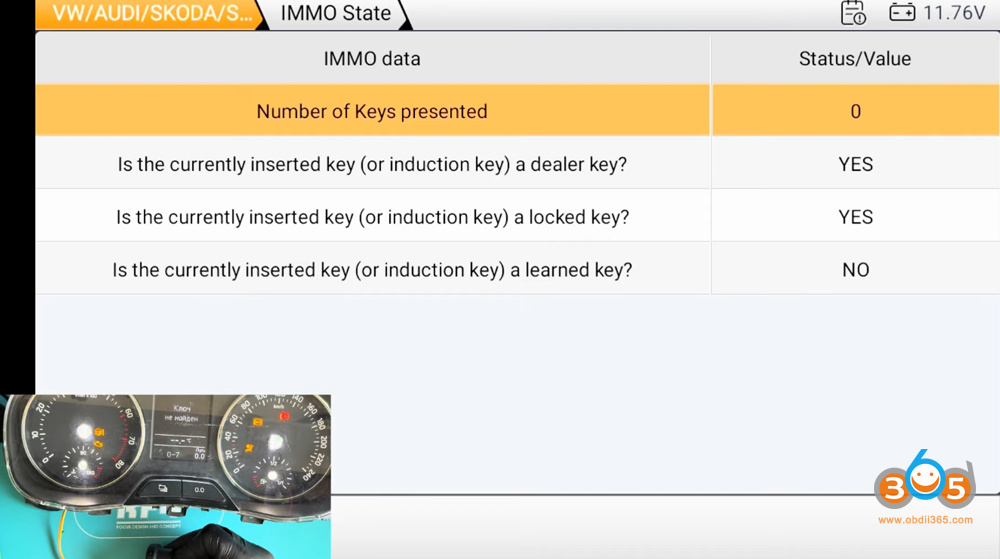Click the instrument cluster video thumbnail display
The height and width of the screenshot is (559, 1000).
[x=168, y=475]
